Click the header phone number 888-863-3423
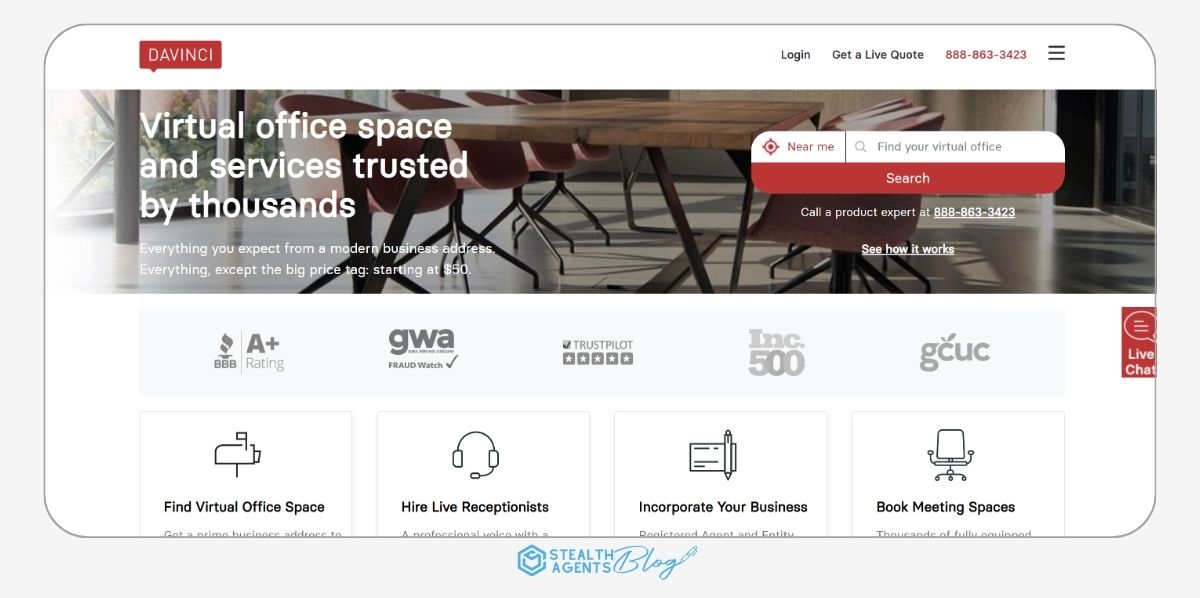Image resolution: width=1200 pixels, height=598 pixels. pyautogui.click(x=986, y=55)
